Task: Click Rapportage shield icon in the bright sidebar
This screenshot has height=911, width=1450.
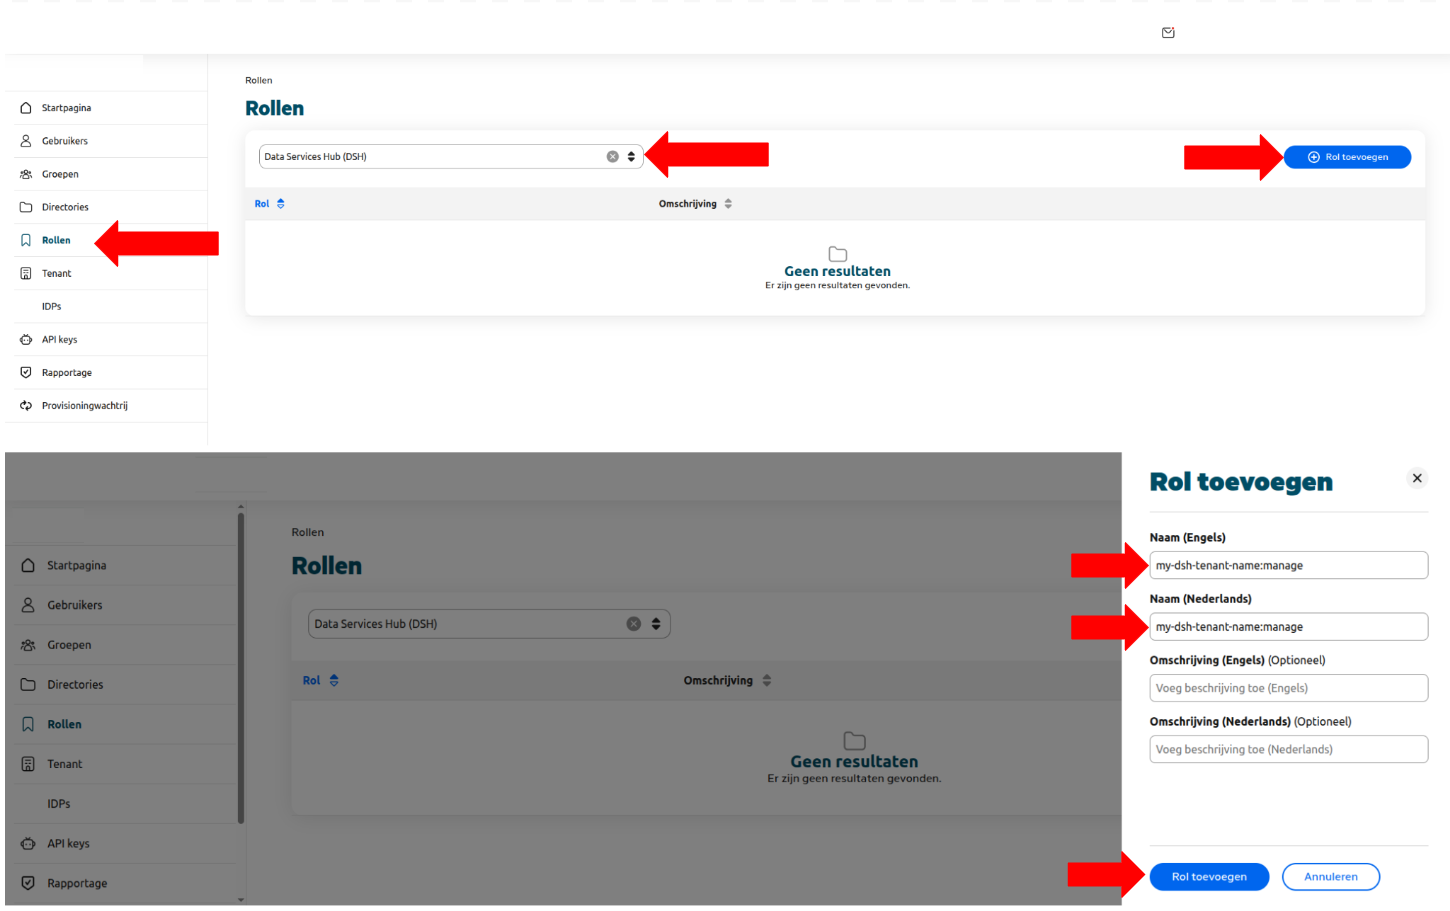Action: [26, 373]
